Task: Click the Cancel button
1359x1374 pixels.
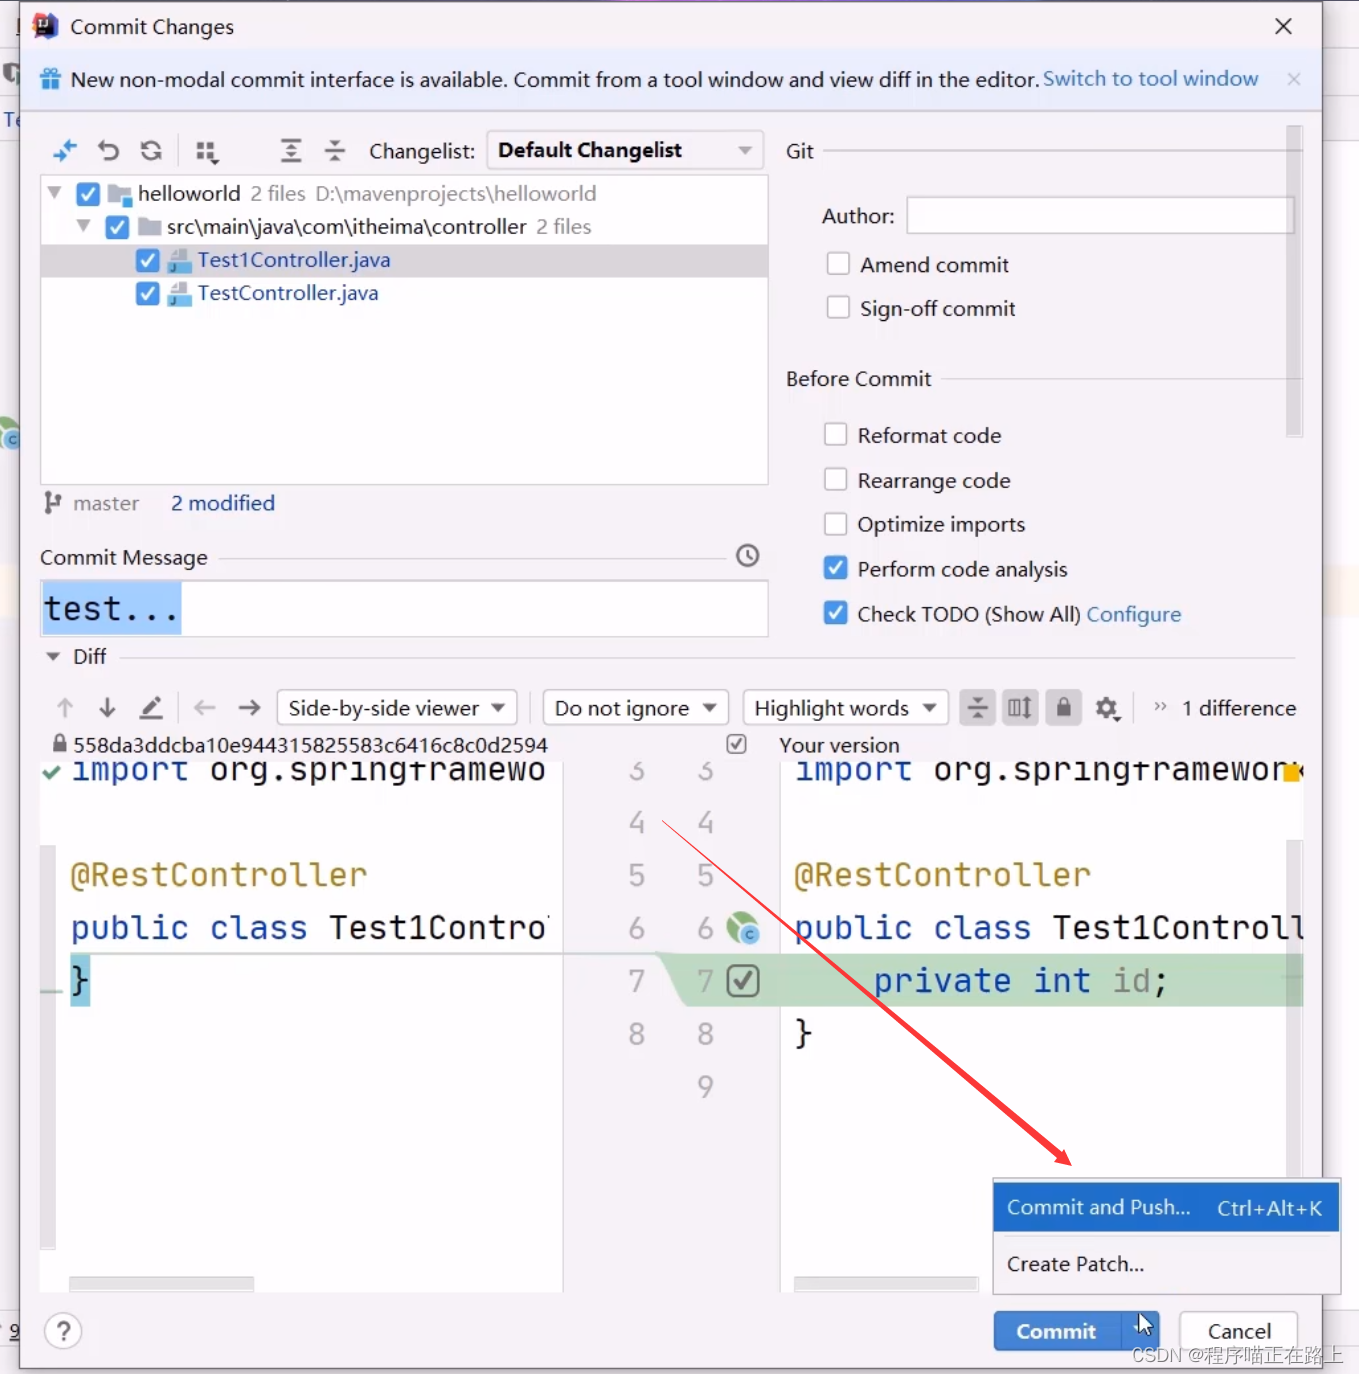Action: click(x=1239, y=1331)
